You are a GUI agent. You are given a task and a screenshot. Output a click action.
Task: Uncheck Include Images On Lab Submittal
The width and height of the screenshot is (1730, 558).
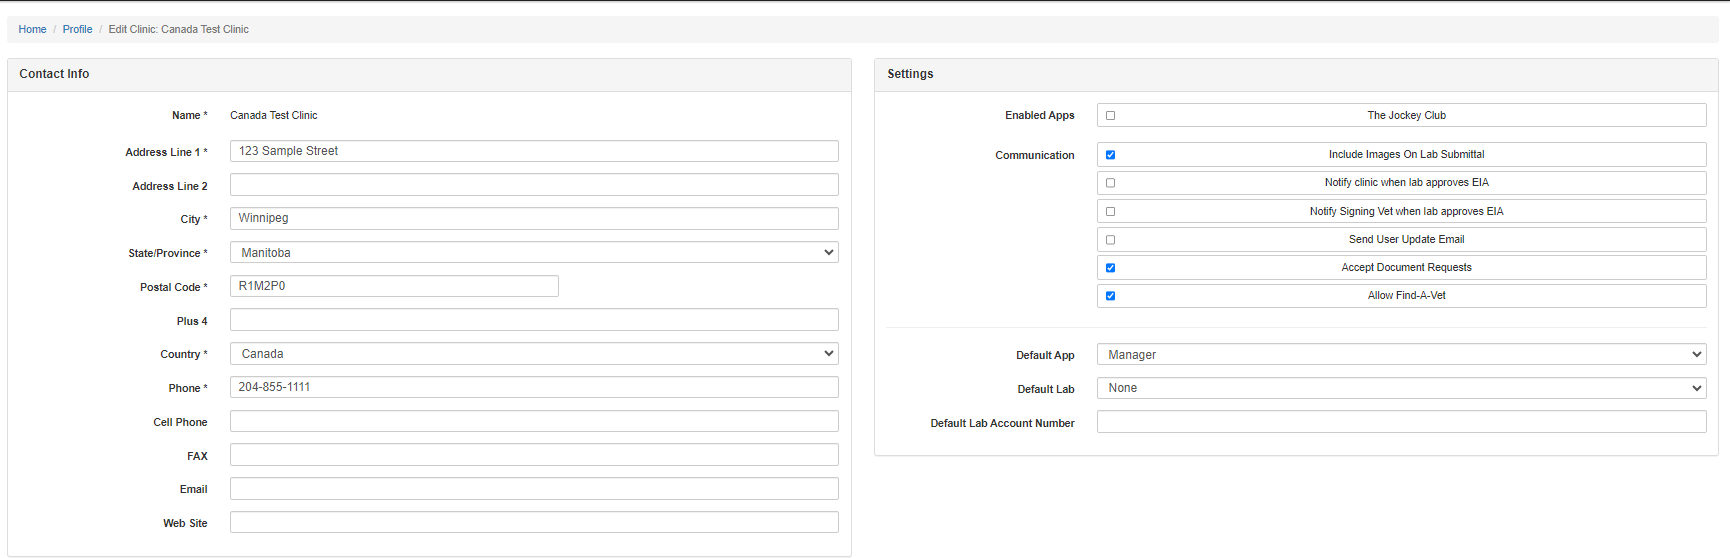point(1110,155)
